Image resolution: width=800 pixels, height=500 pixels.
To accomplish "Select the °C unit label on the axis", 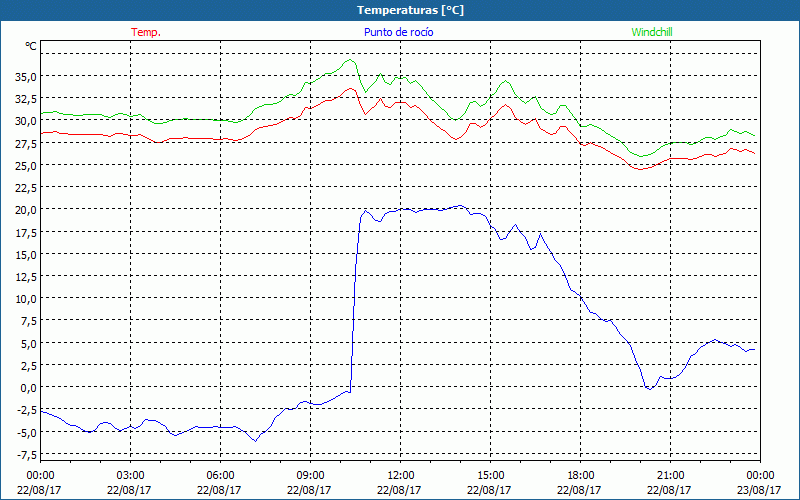I will coord(31,46).
